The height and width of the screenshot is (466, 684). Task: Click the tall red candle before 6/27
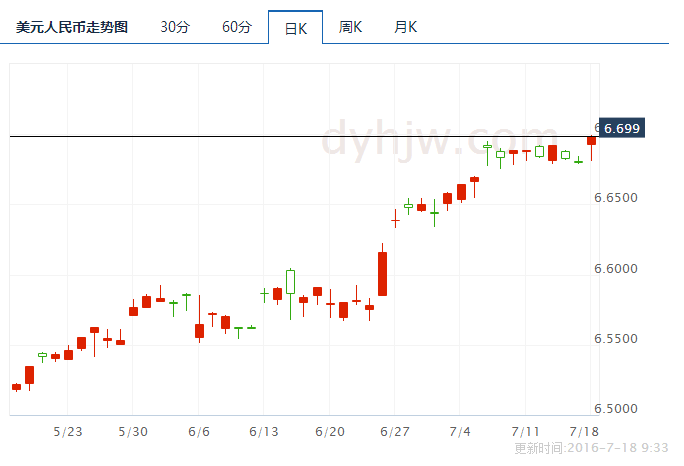point(383,274)
